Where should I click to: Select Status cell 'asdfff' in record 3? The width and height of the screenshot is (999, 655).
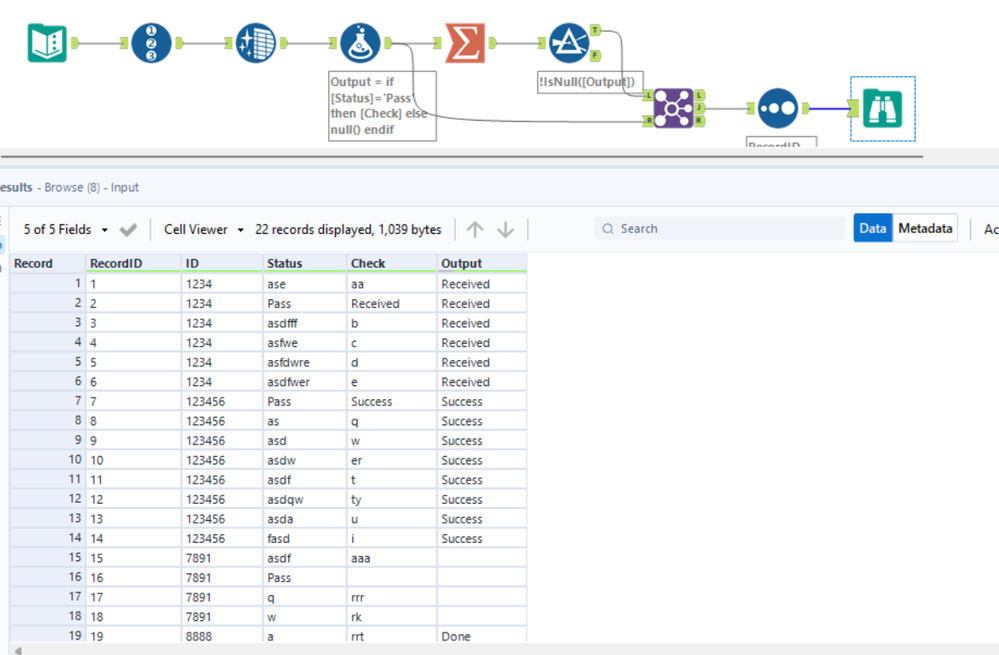(305, 323)
